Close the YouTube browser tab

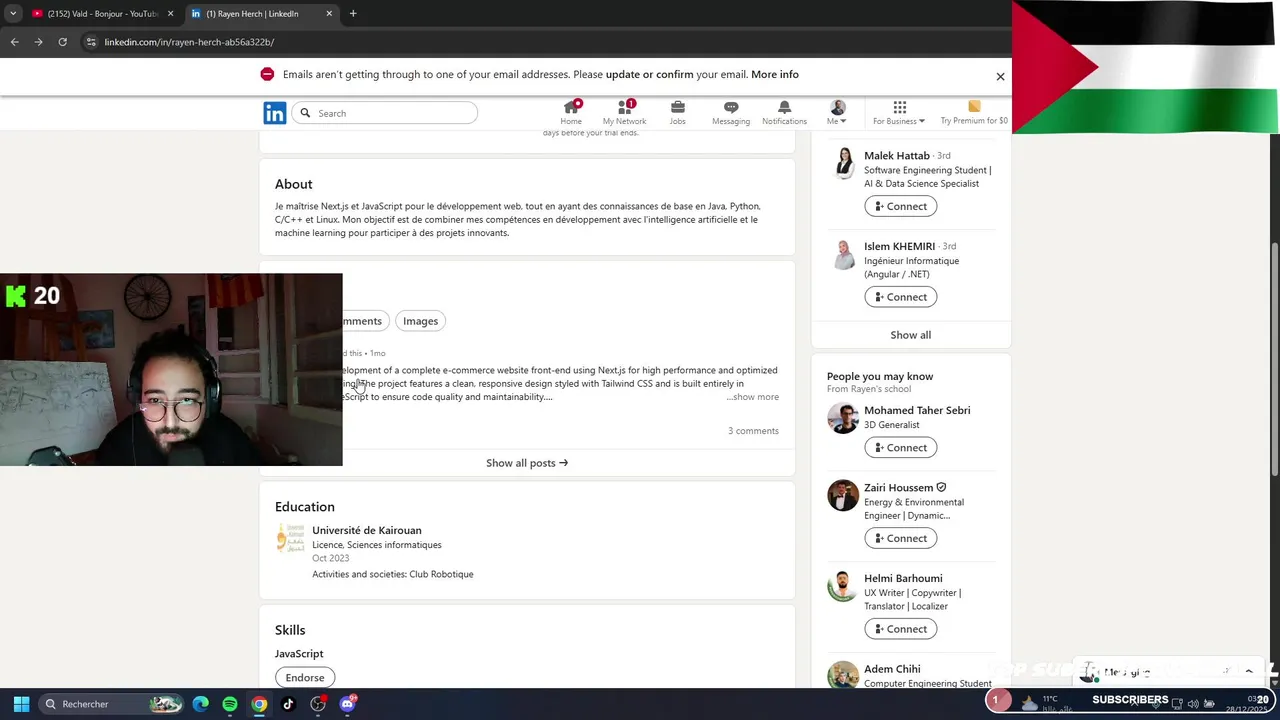pos(171,13)
